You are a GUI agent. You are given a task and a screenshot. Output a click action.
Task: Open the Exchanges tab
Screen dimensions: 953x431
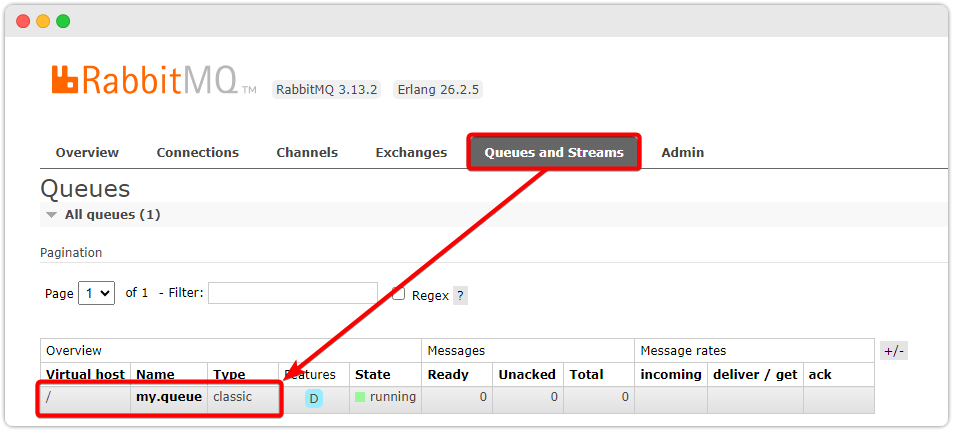[x=411, y=153]
